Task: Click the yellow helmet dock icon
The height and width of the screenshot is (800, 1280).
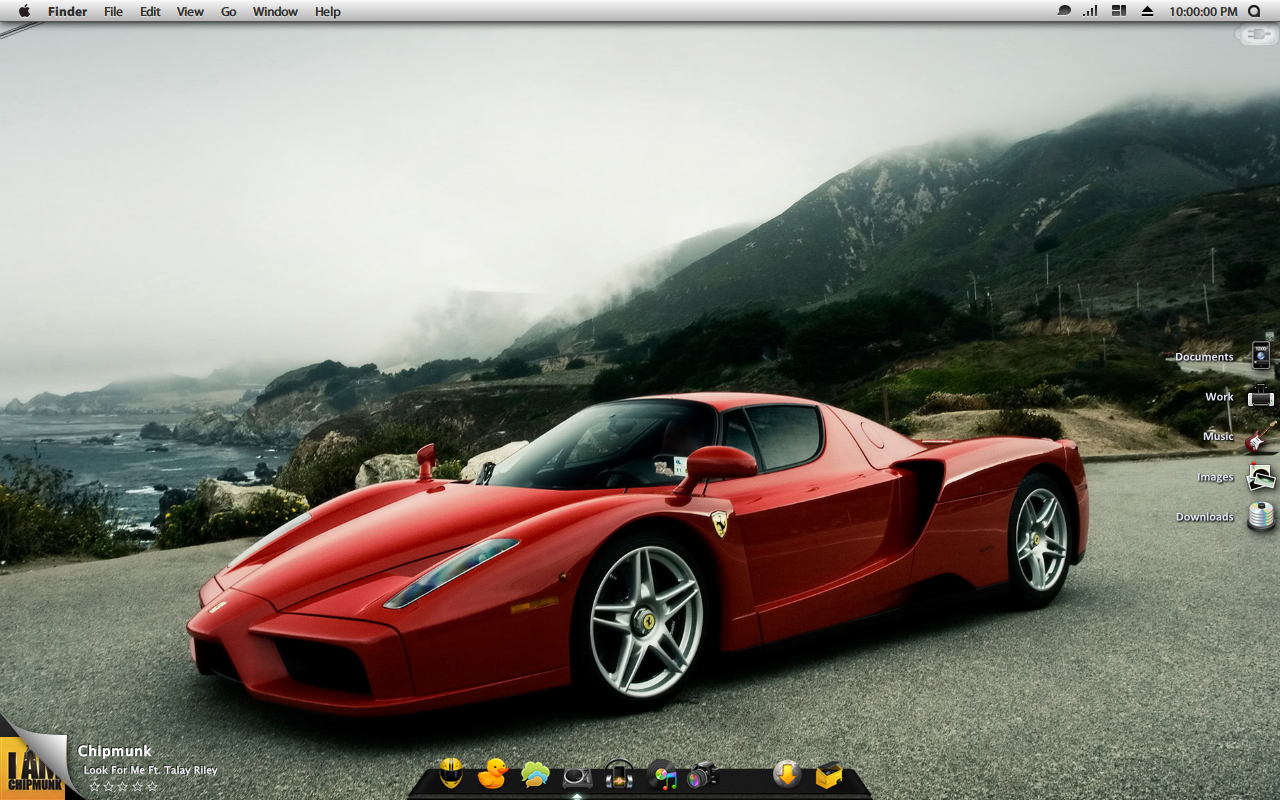Action: [x=451, y=773]
